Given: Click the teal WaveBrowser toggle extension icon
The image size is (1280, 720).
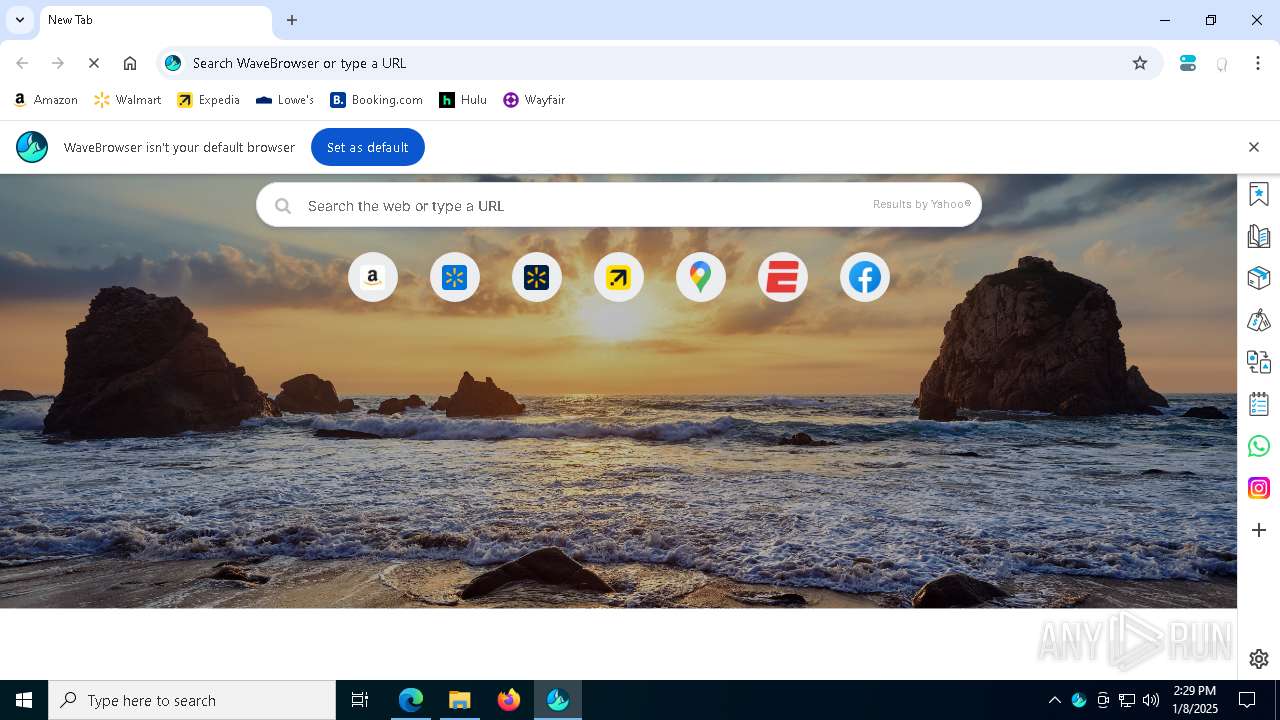Looking at the screenshot, I should click(x=1188, y=63).
